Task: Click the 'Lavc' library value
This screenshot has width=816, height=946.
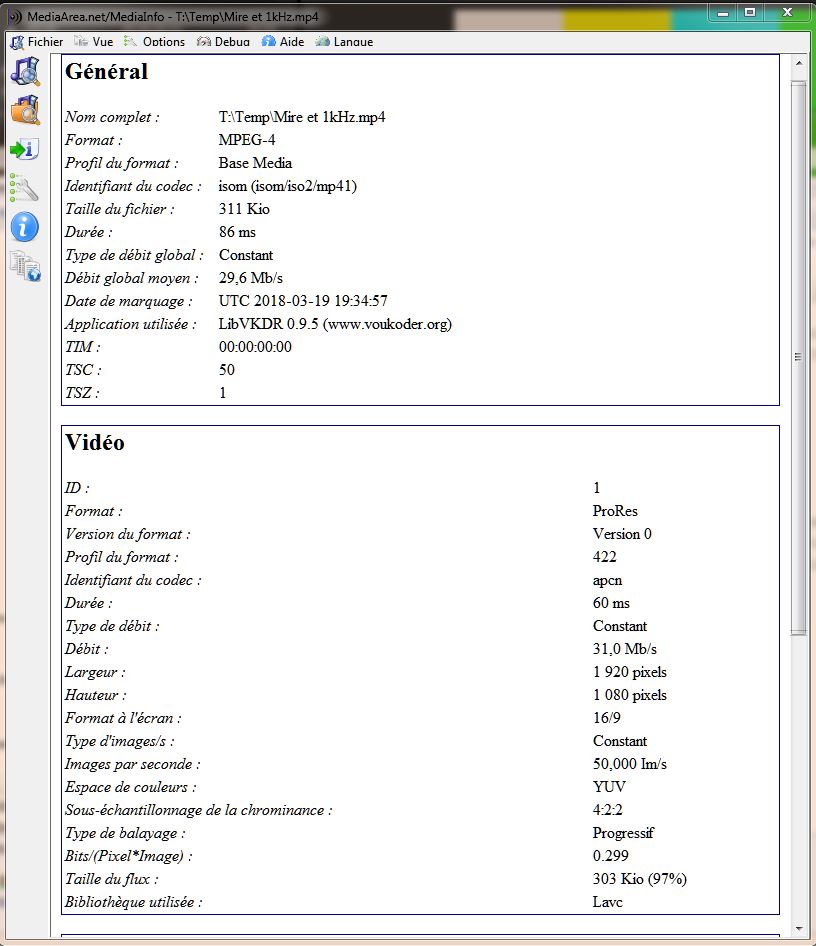Action: pos(607,902)
